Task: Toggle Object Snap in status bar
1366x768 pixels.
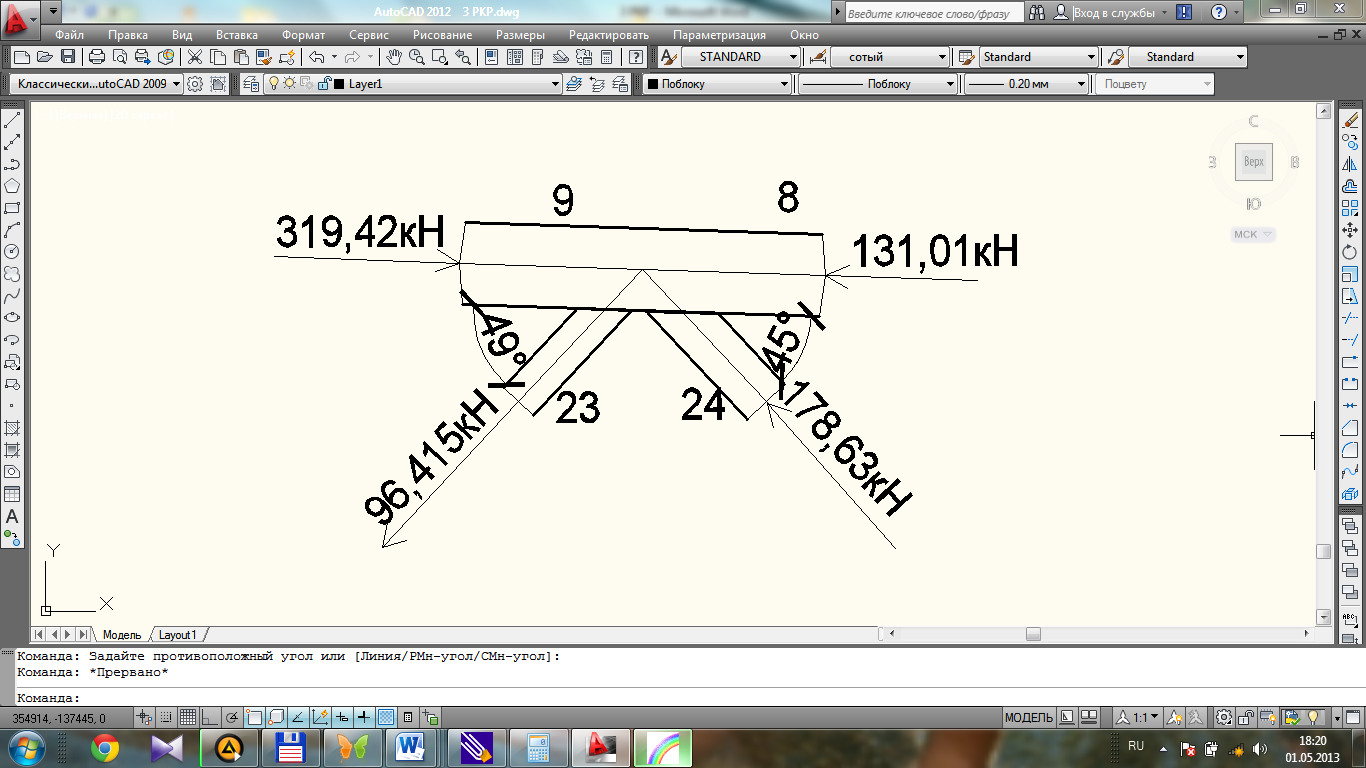Action: coord(254,717)
